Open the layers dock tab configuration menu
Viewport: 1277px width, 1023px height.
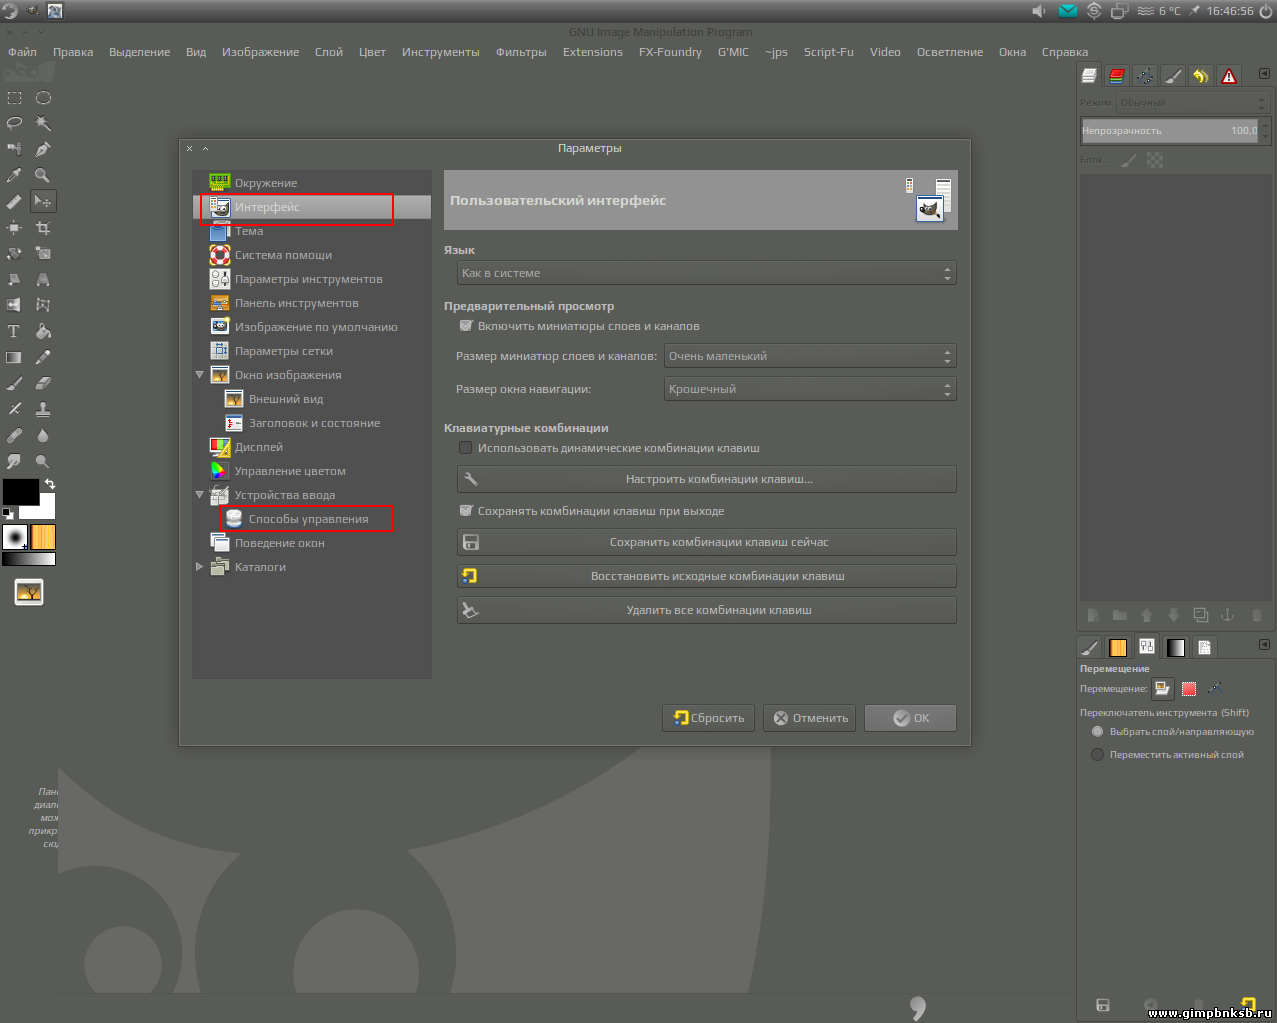pyautogui.click(x=1264, y=74)
